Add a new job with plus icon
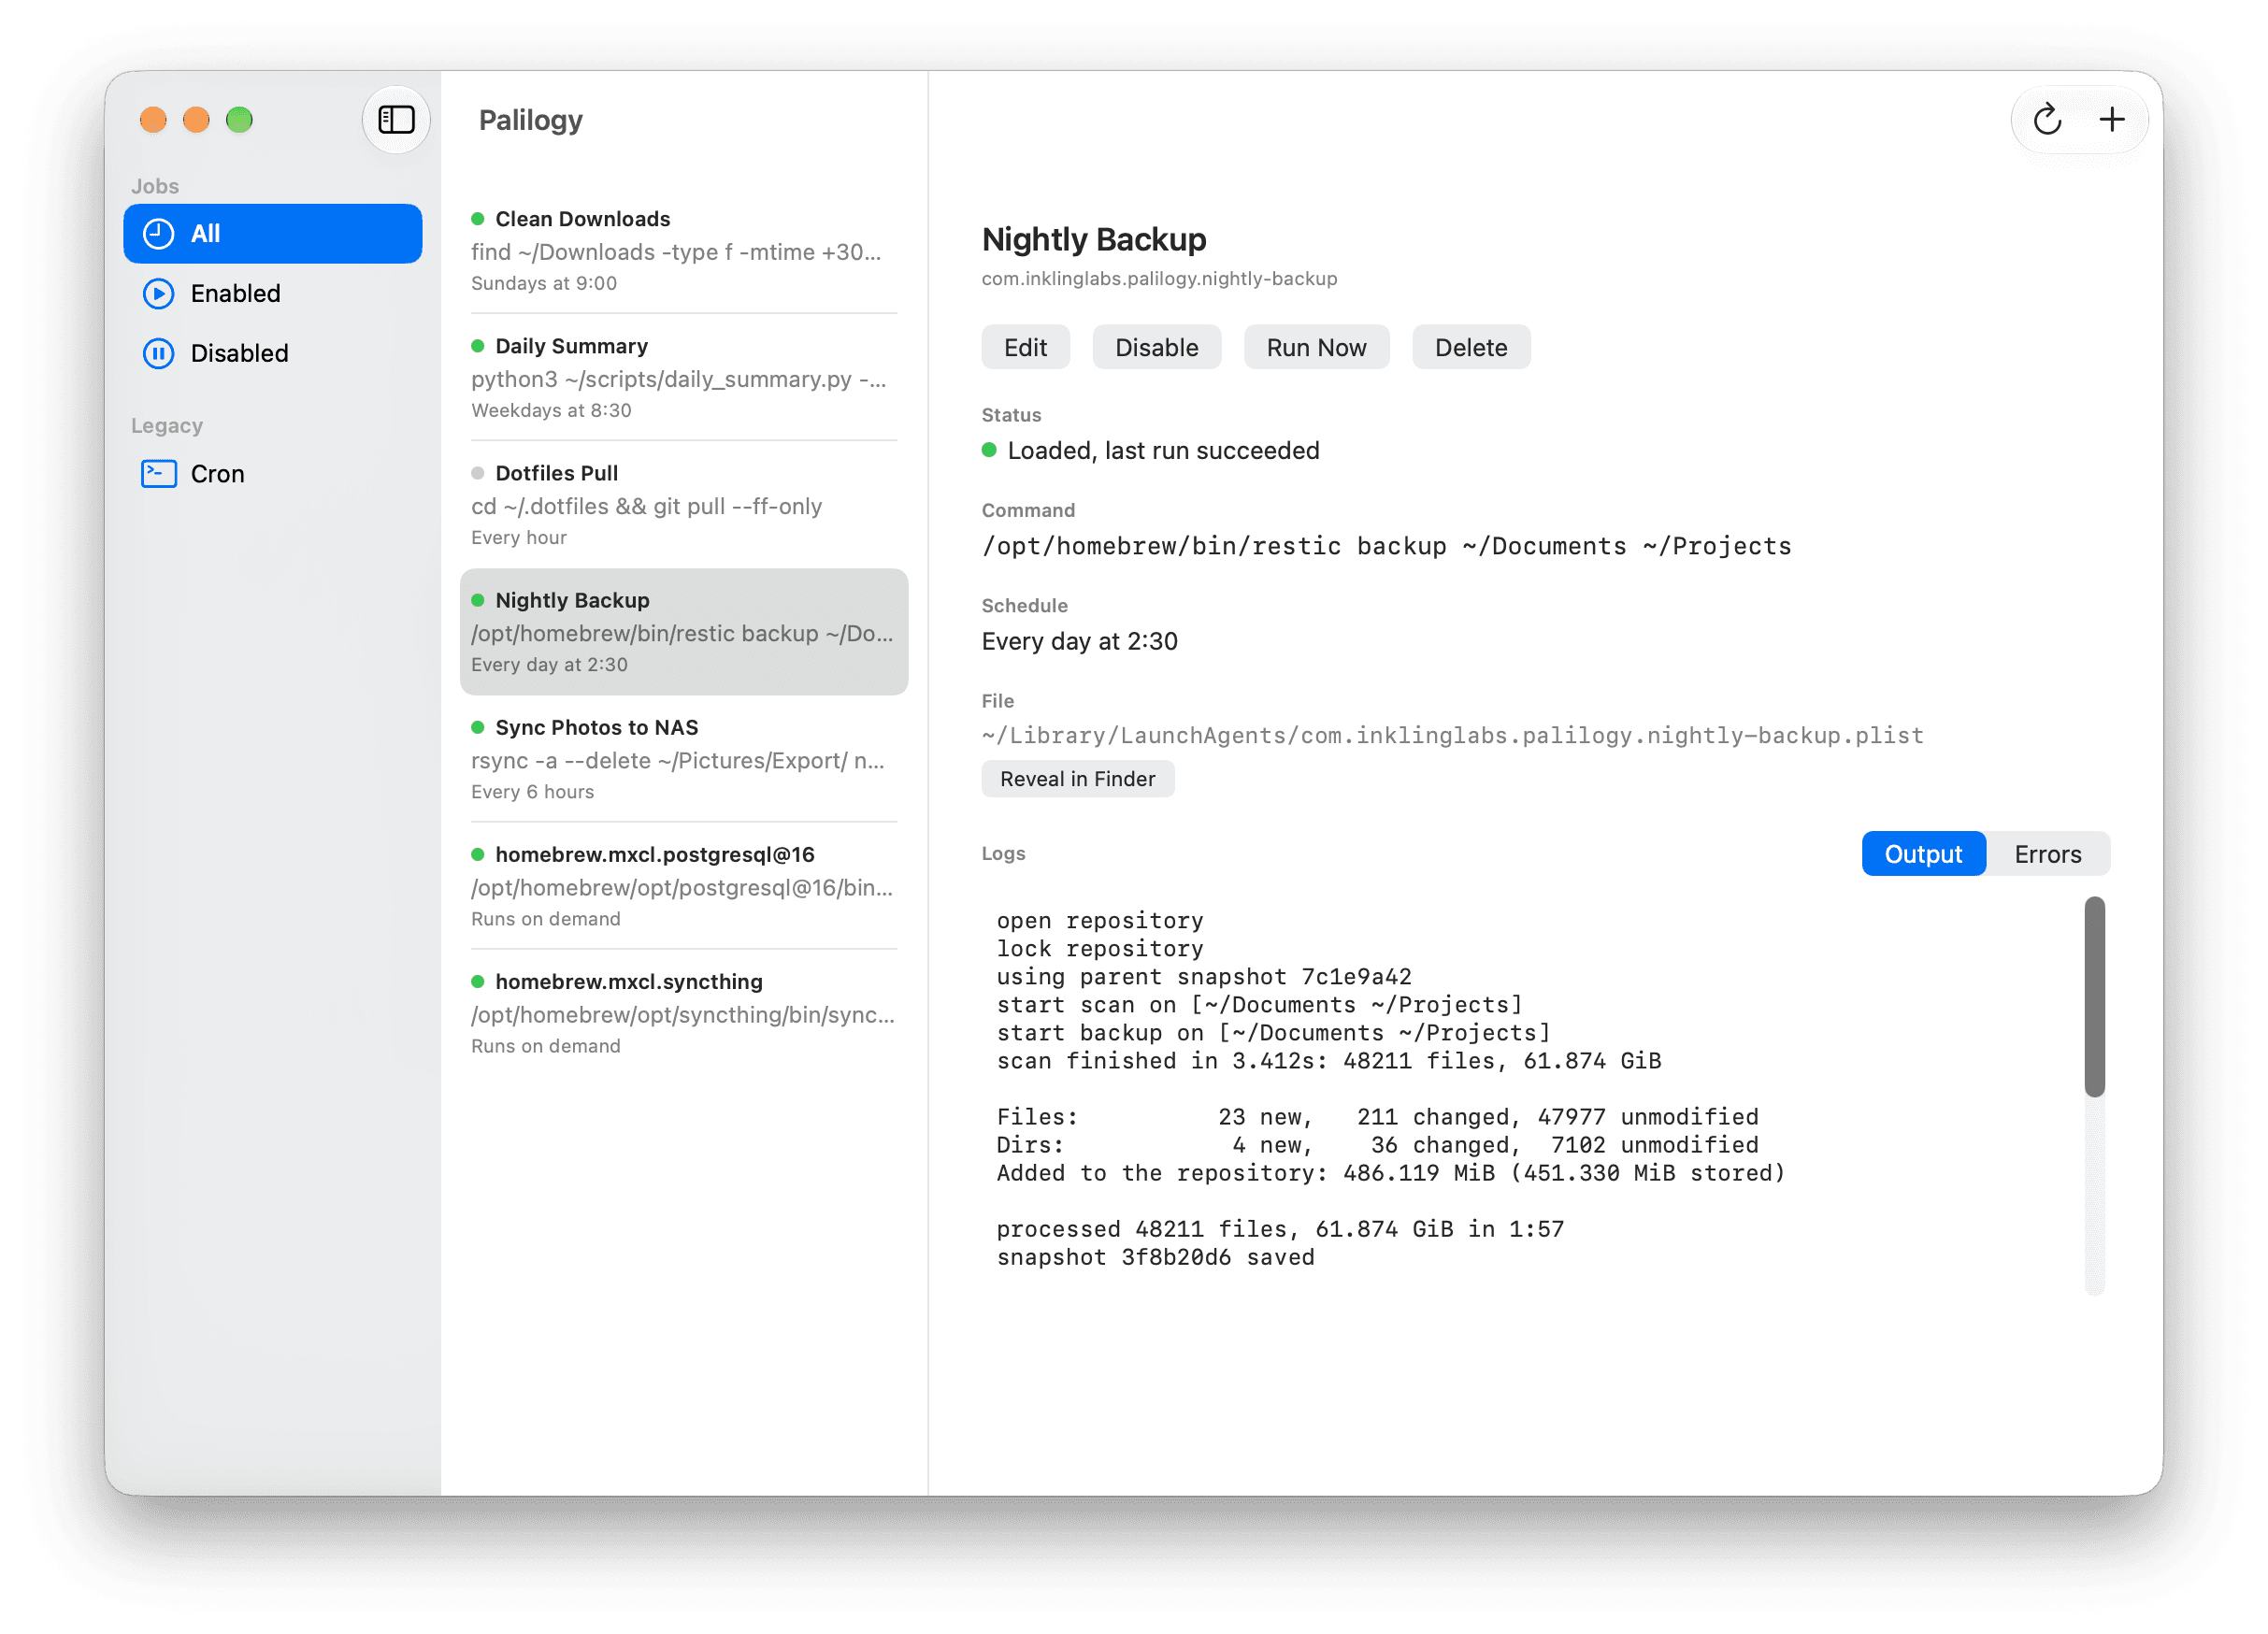The width and height of the screenshot is (2268, 1634). pos(2111,120)
